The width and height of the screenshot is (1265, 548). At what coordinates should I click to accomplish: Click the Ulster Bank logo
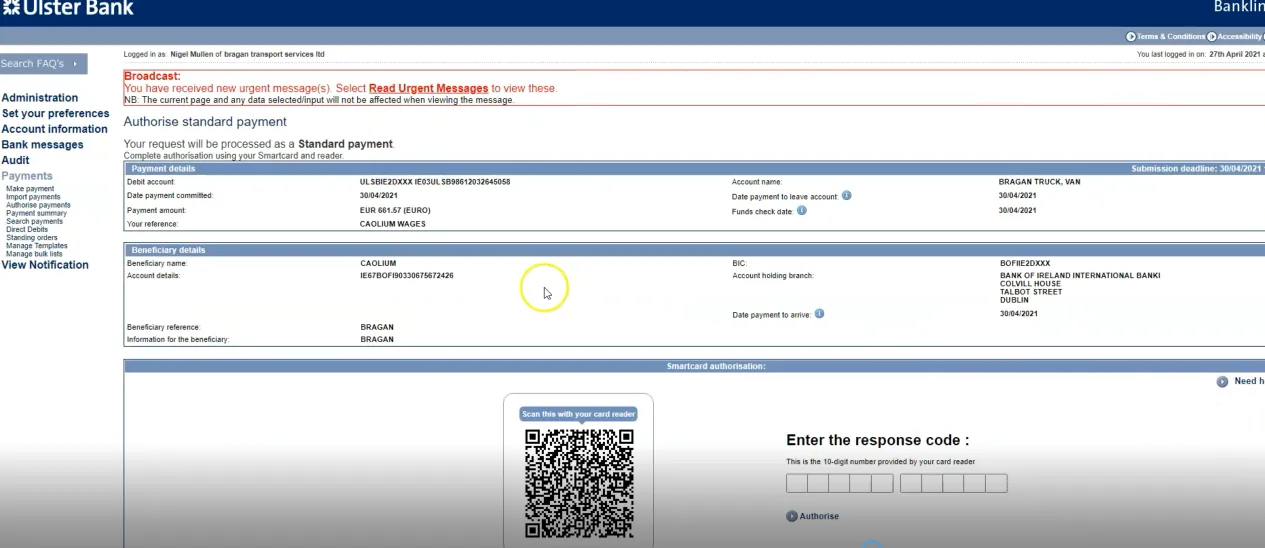pyautogui.click(x=68, y=8)
